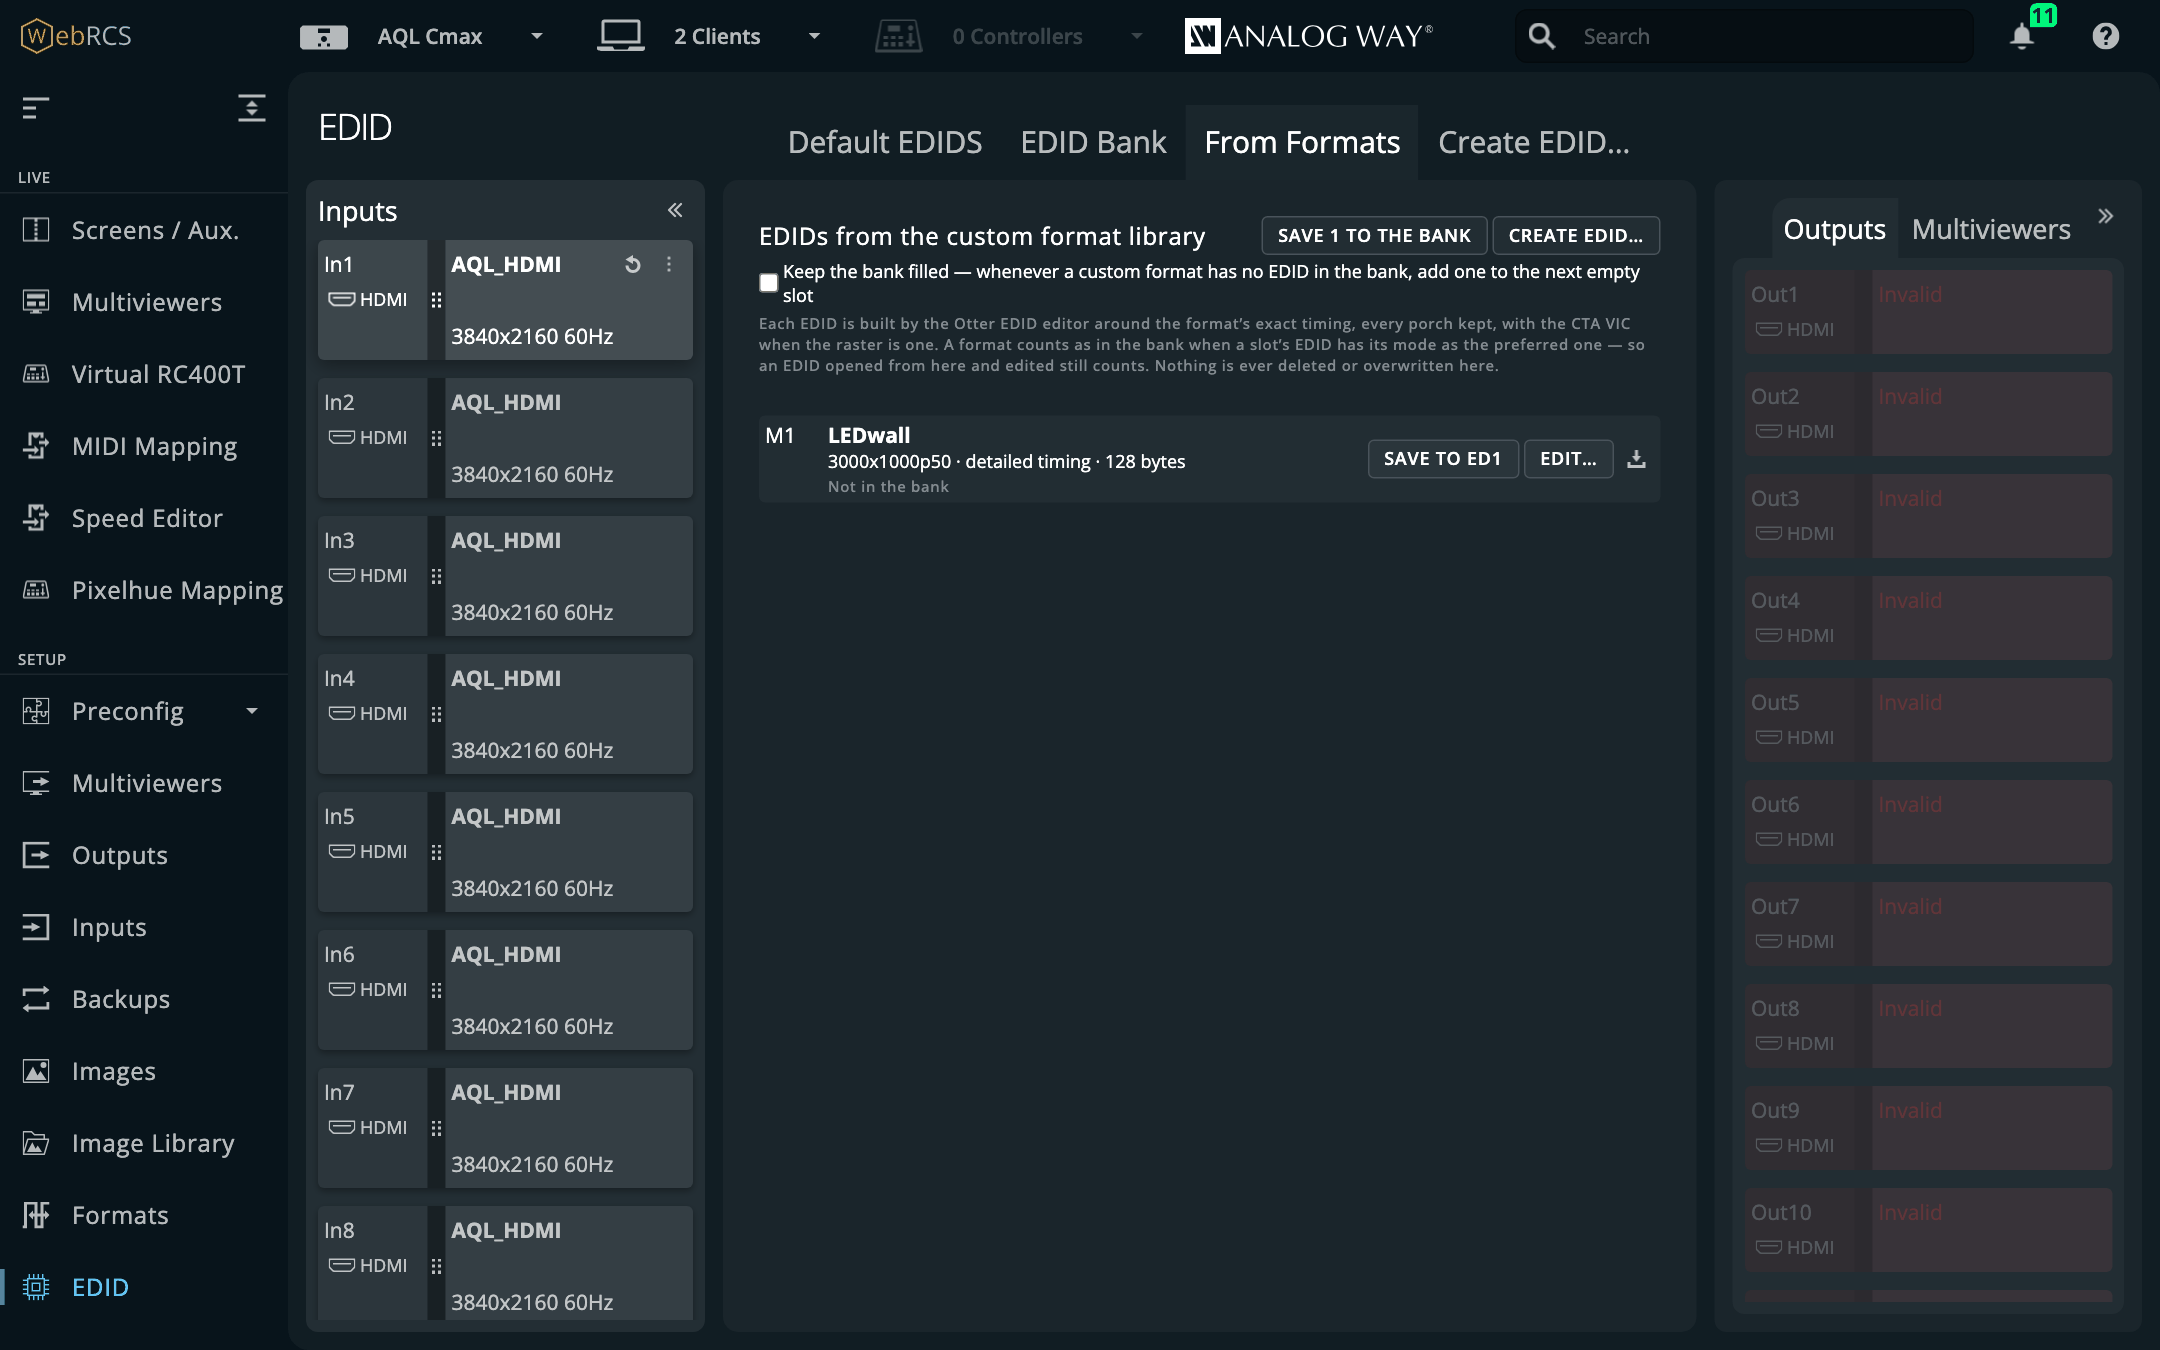The height and width of the screenshot is (1350, 2160).
Task: Select the In7 input card
Action: [505, 1128]
